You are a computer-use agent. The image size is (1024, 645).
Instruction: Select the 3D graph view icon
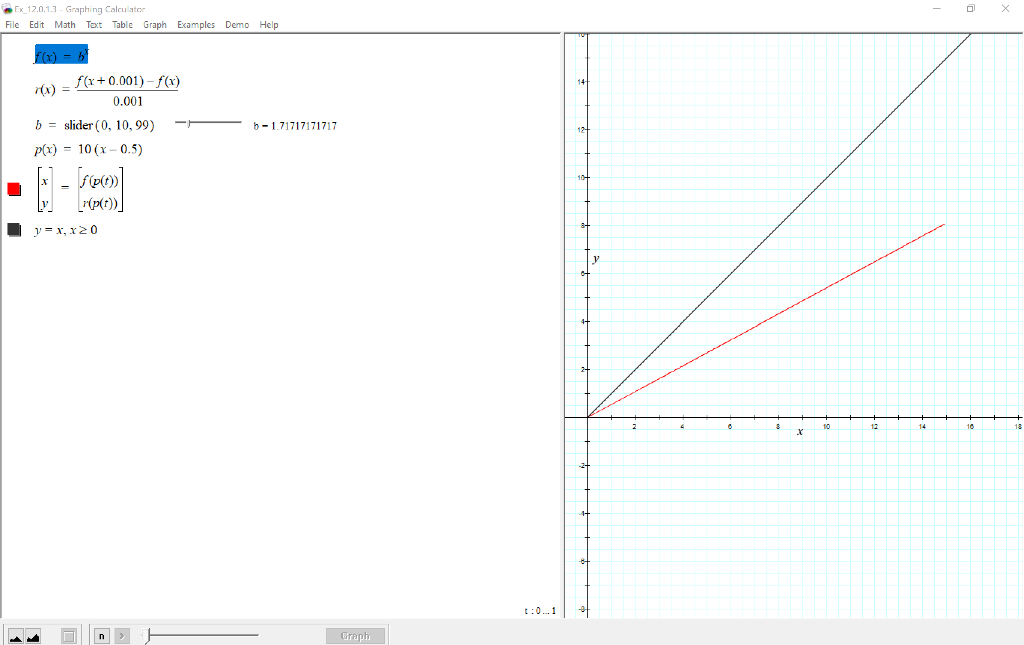31,635
